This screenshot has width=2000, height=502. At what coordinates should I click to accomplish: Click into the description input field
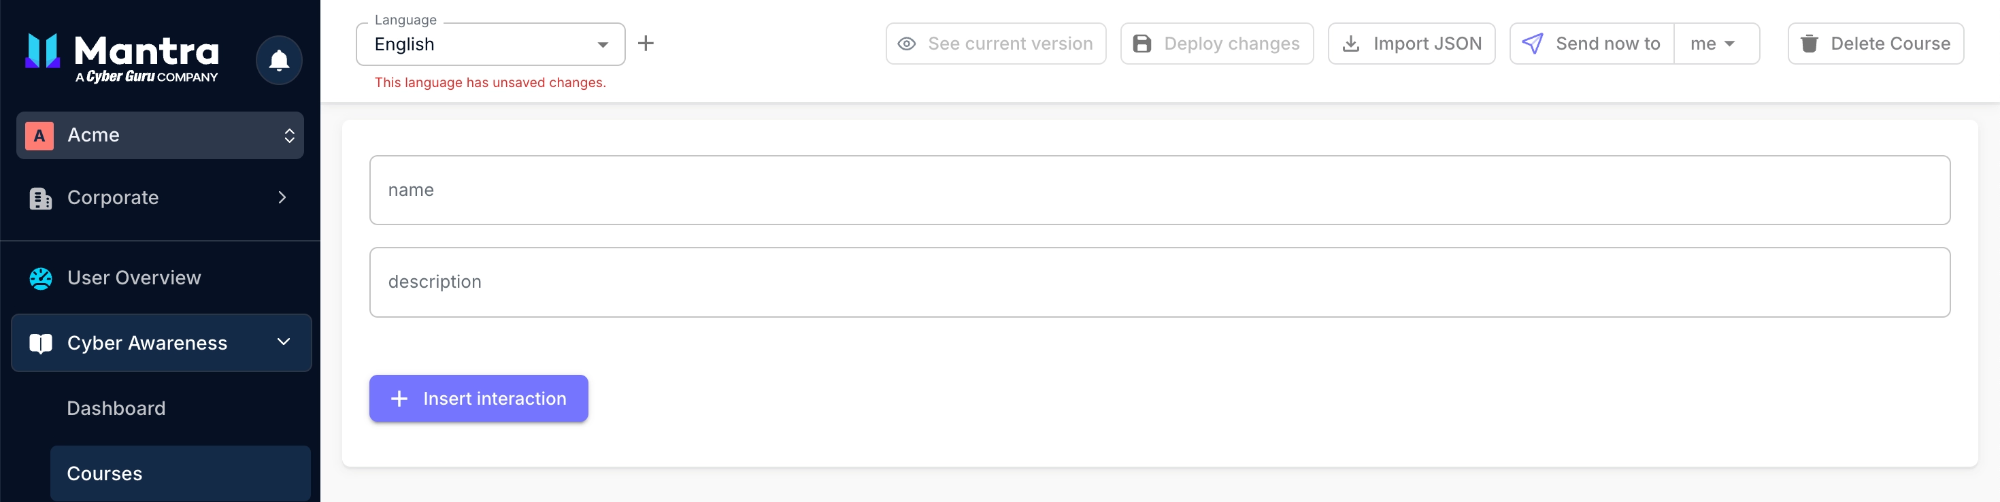pyautogui.click(x=1160, y=283)
